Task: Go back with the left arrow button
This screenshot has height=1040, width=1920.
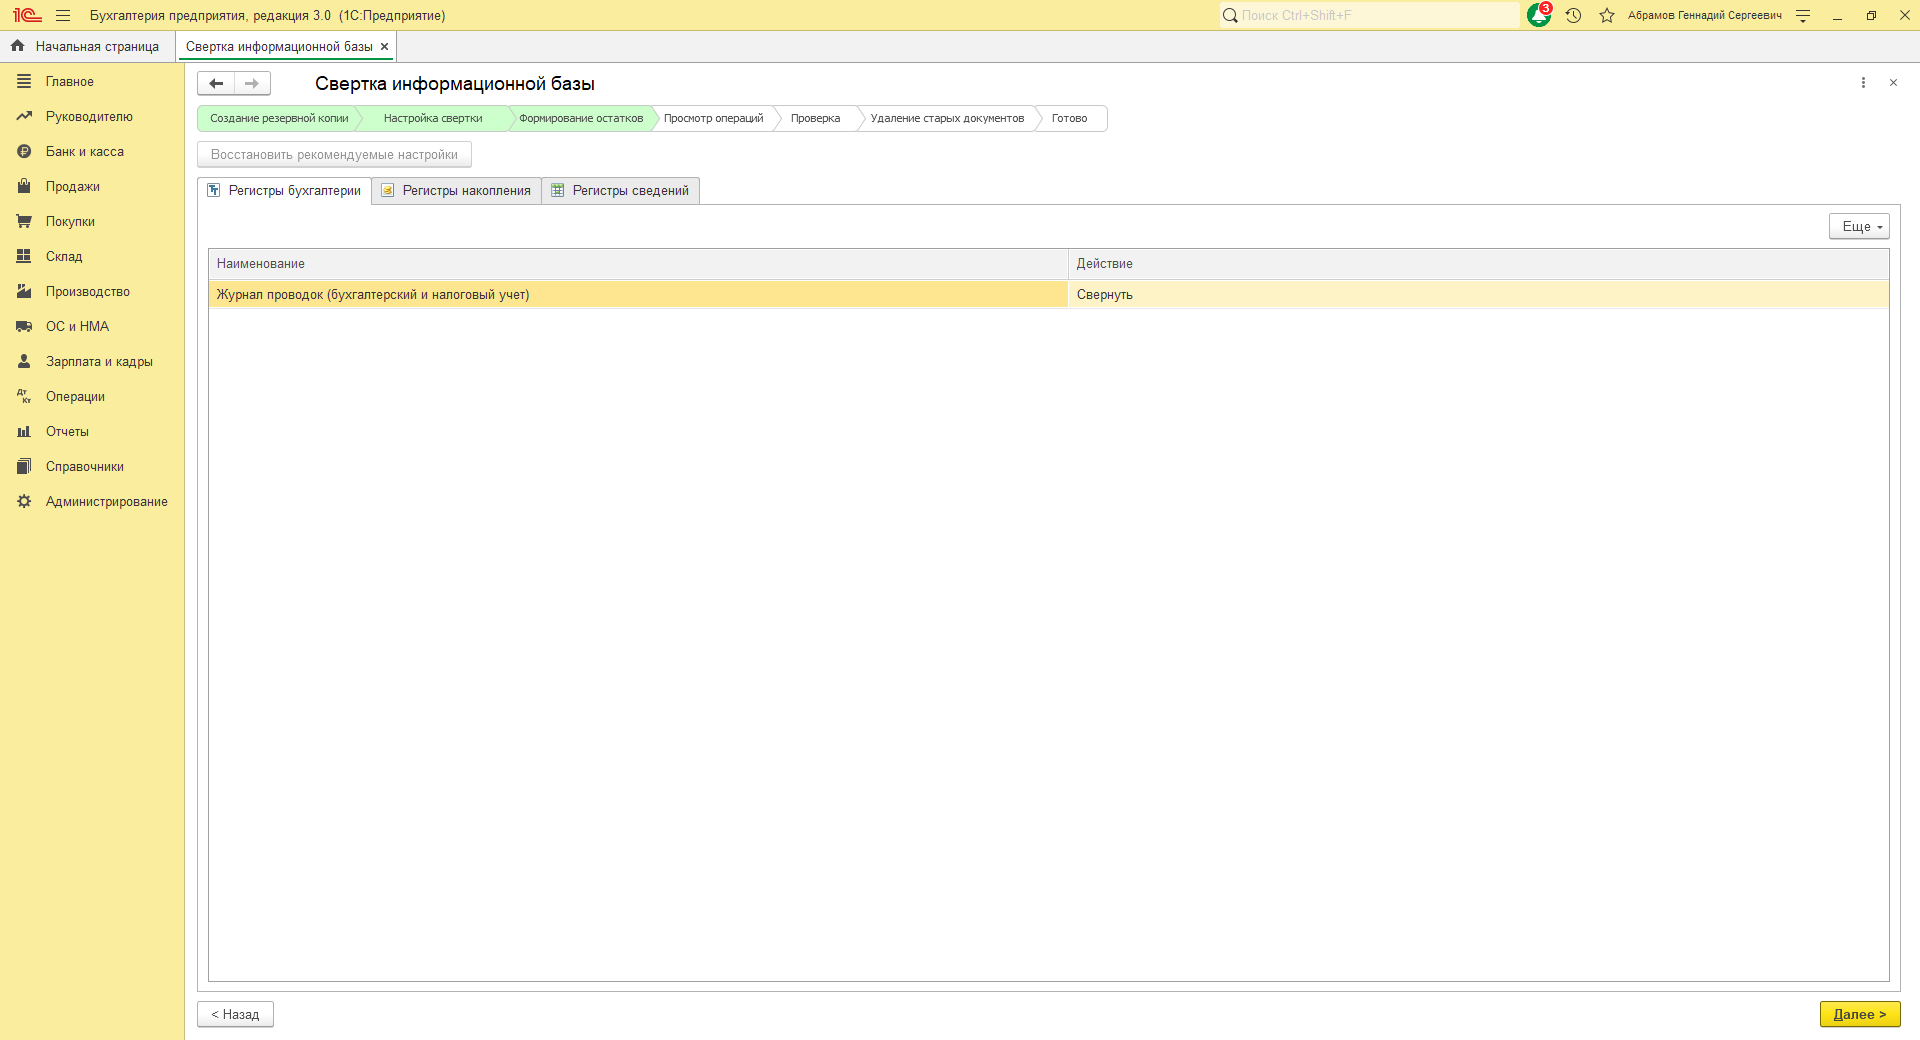Action: (216, 83)
